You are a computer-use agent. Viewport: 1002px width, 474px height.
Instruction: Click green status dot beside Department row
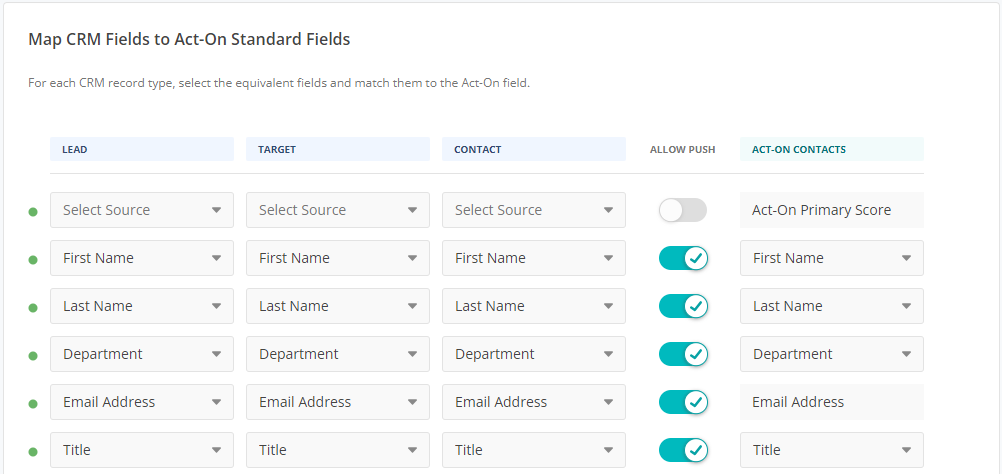click(33, 356)
